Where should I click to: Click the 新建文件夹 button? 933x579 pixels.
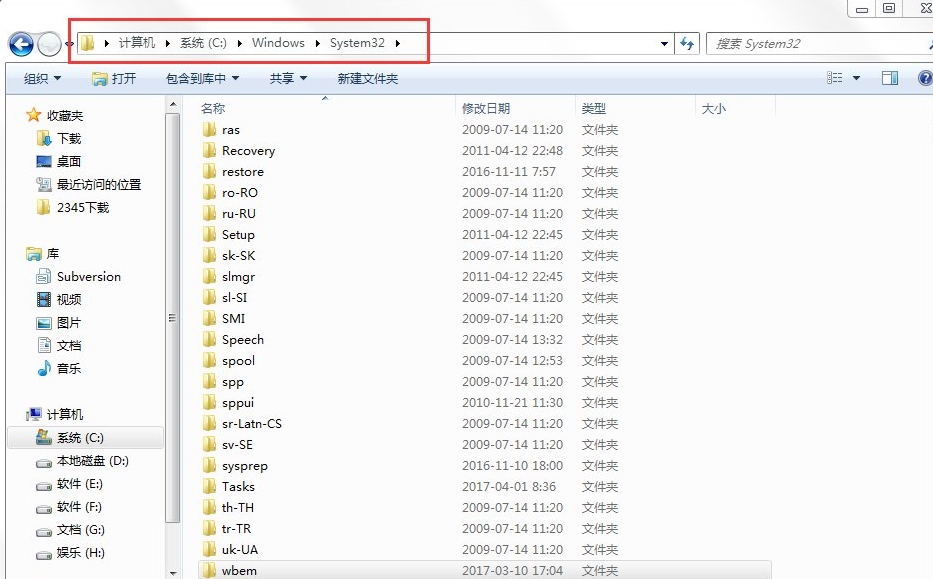tap(367, 78)
